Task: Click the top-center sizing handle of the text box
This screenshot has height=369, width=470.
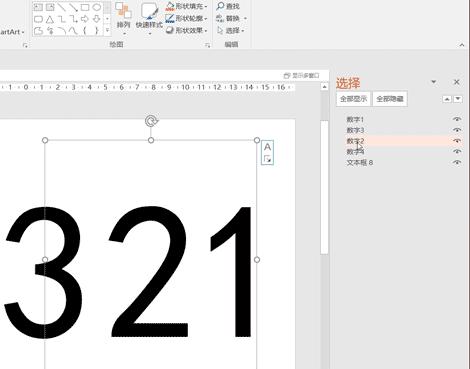Action: point(151,140)
